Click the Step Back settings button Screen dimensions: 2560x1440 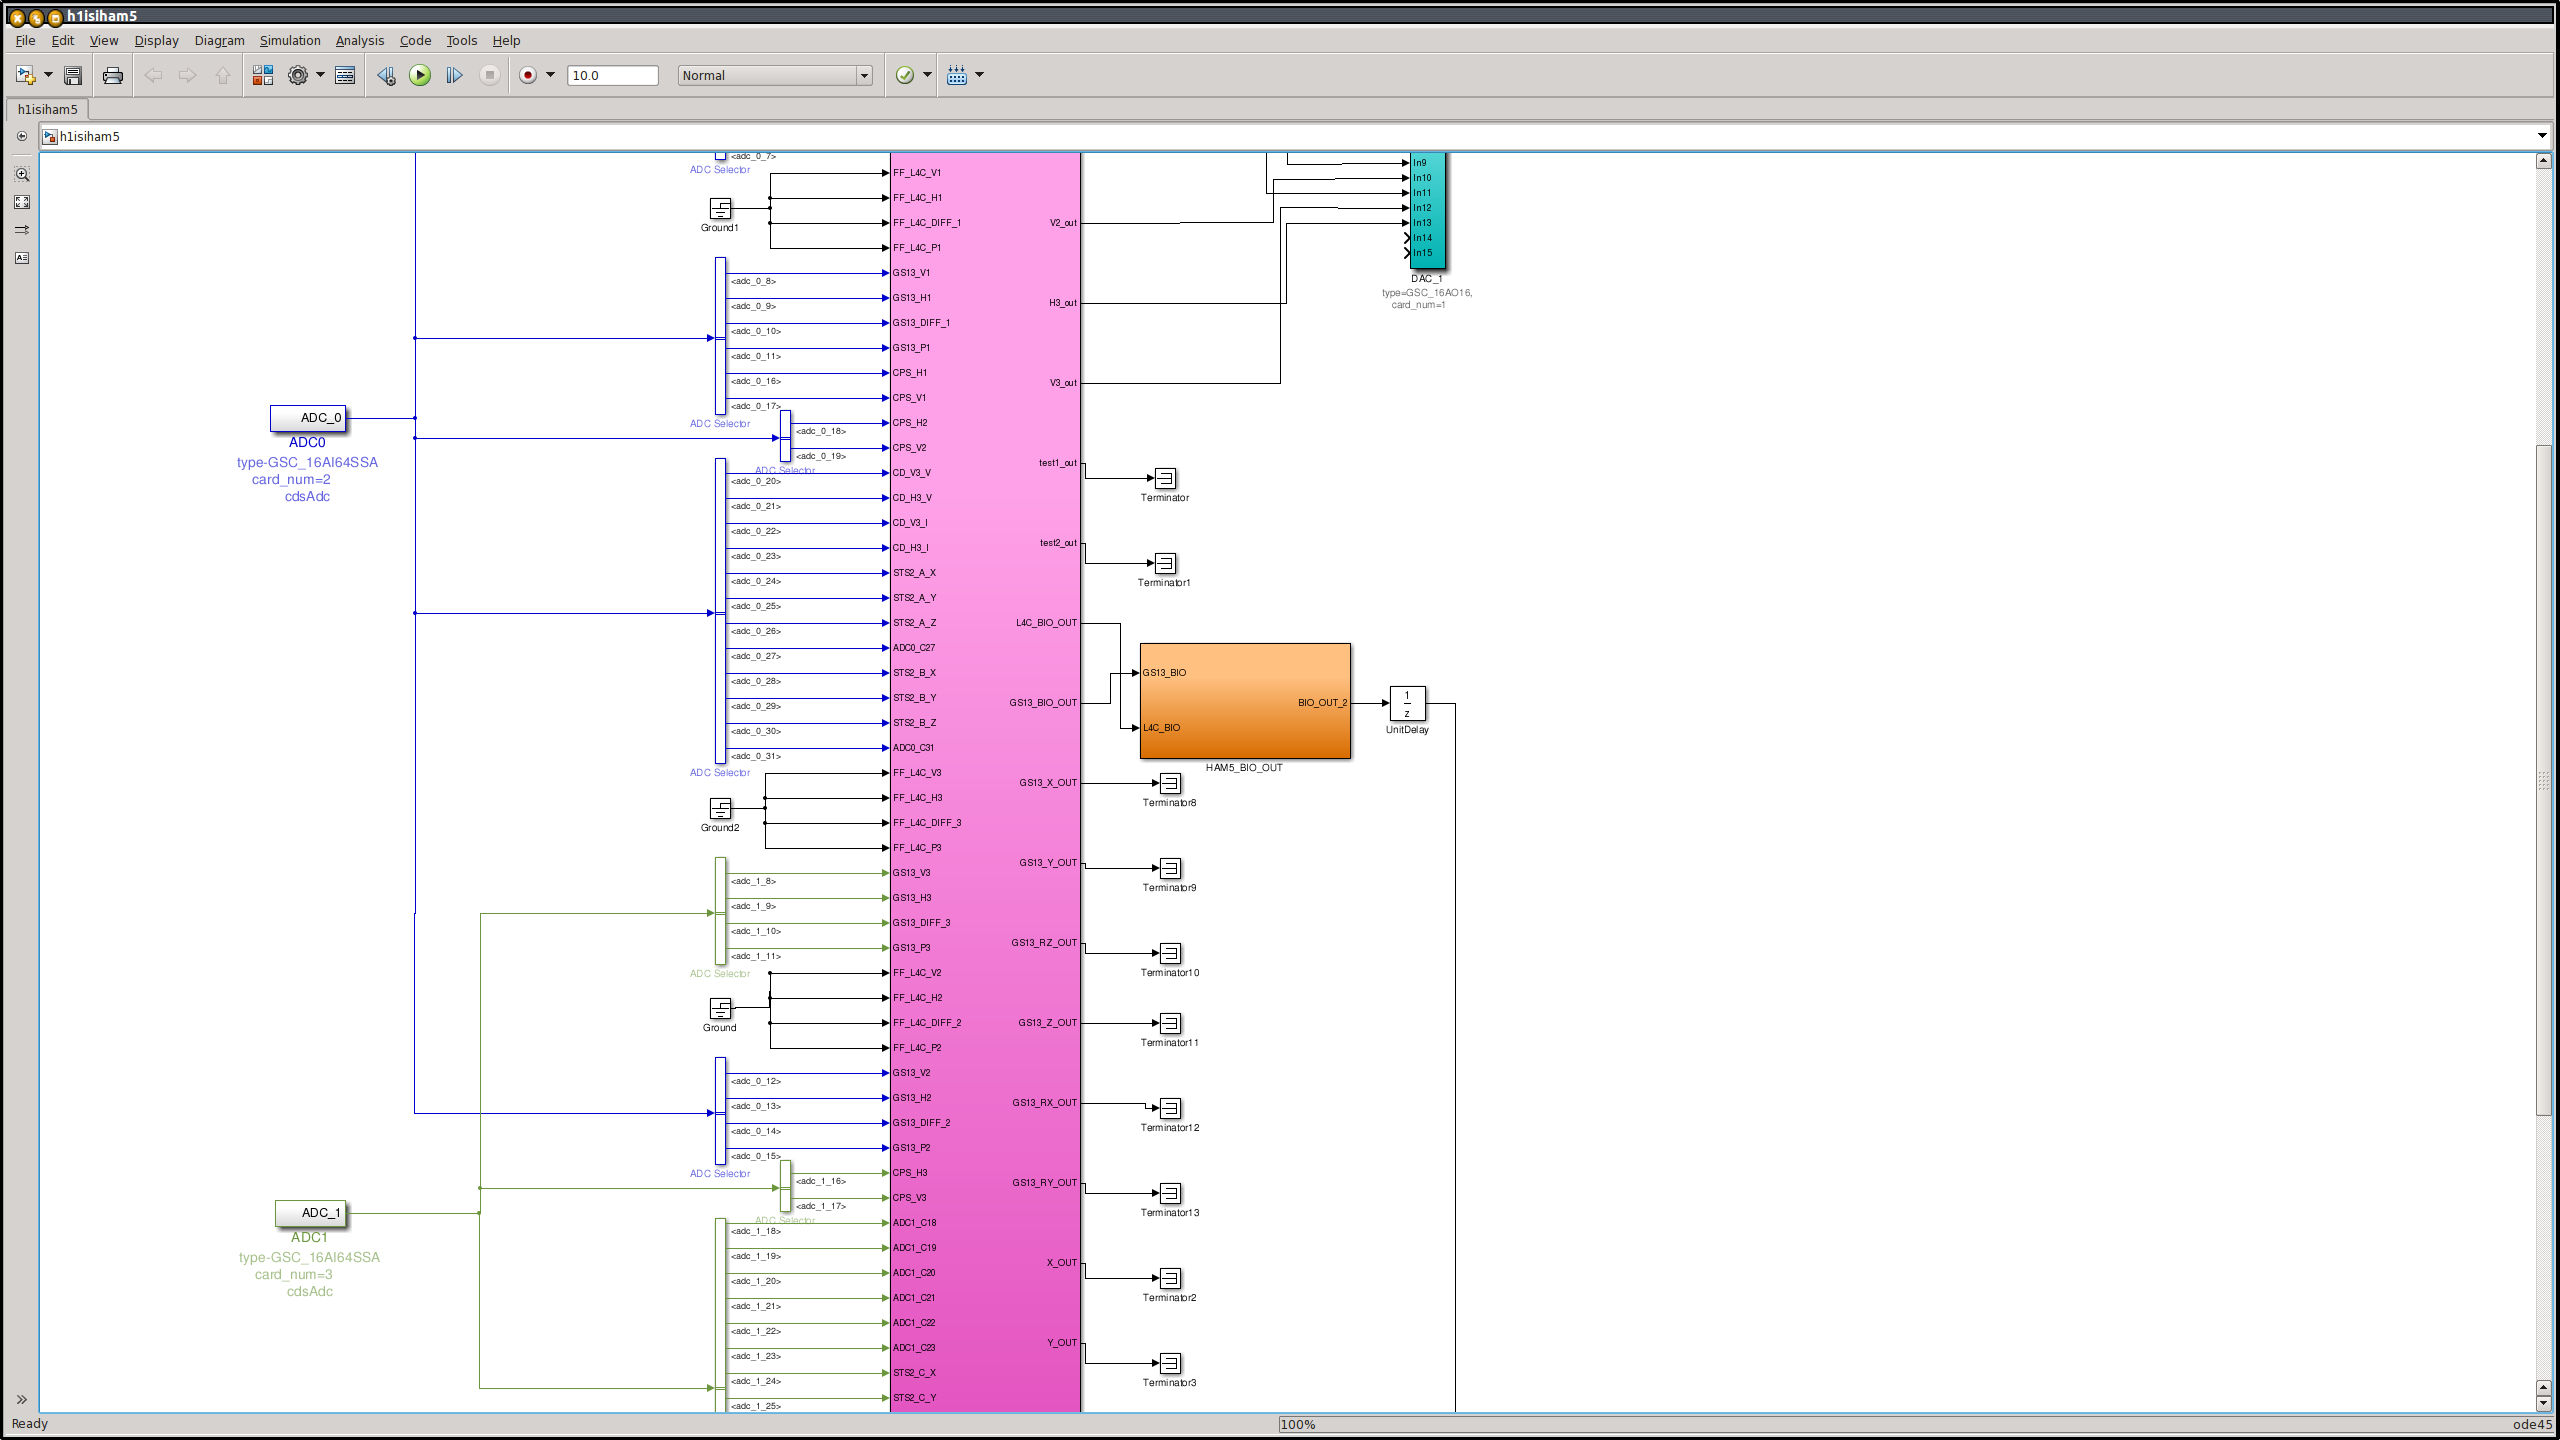click(386, 75)
